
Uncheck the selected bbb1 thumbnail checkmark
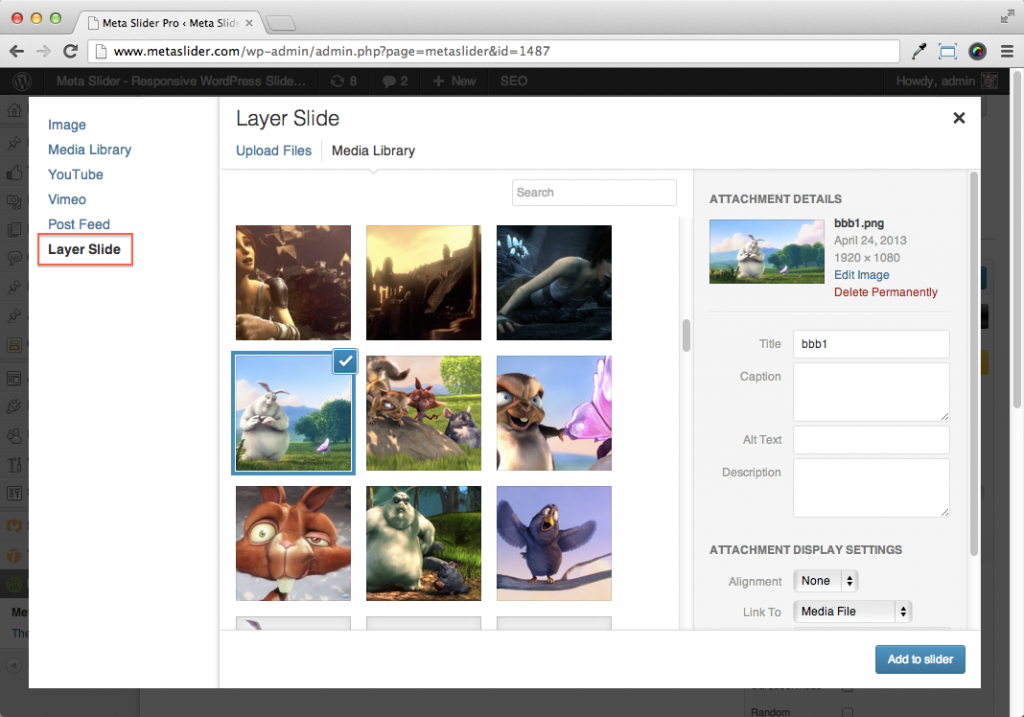344,361
